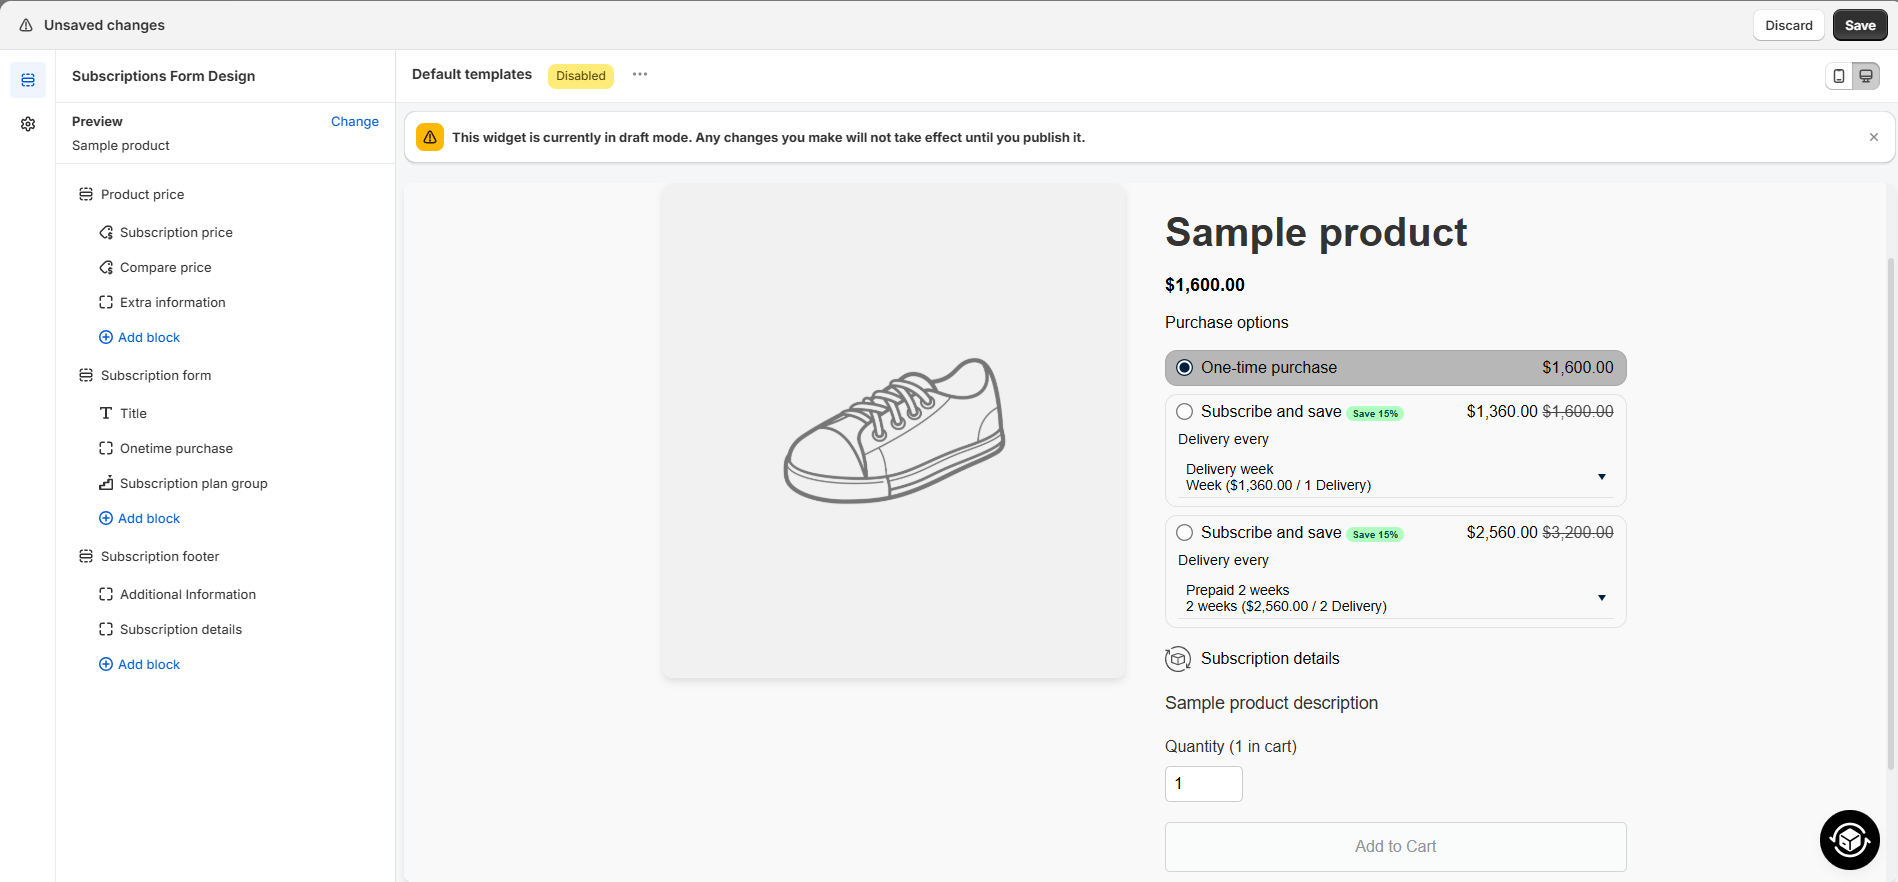Open the settings gear in left rail
This screenshot has height=882, width=1898.
pos(28,124)
